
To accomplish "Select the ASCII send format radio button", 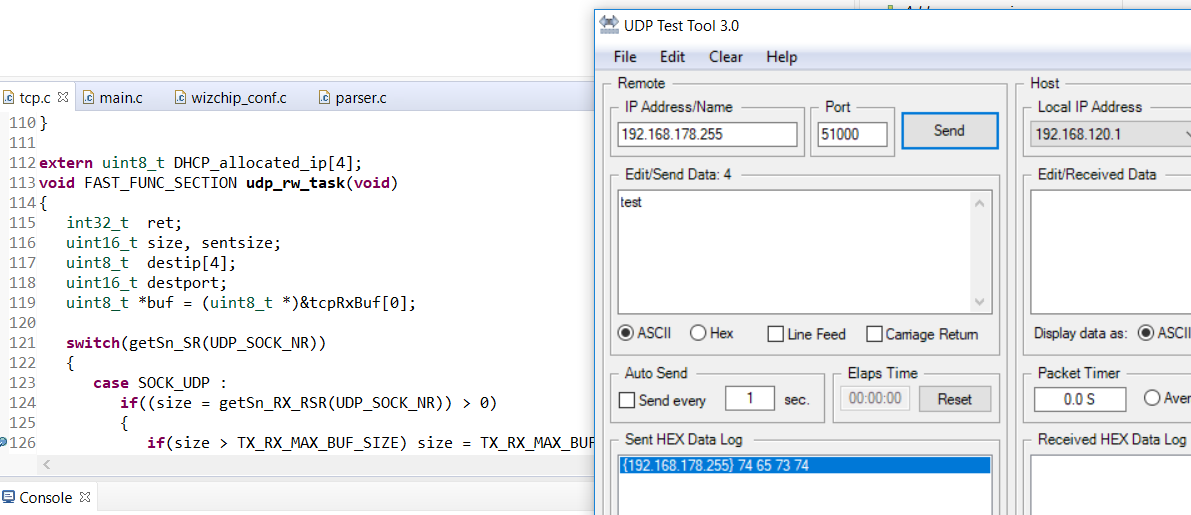I will pyautogui.click(x=646, y=333).
